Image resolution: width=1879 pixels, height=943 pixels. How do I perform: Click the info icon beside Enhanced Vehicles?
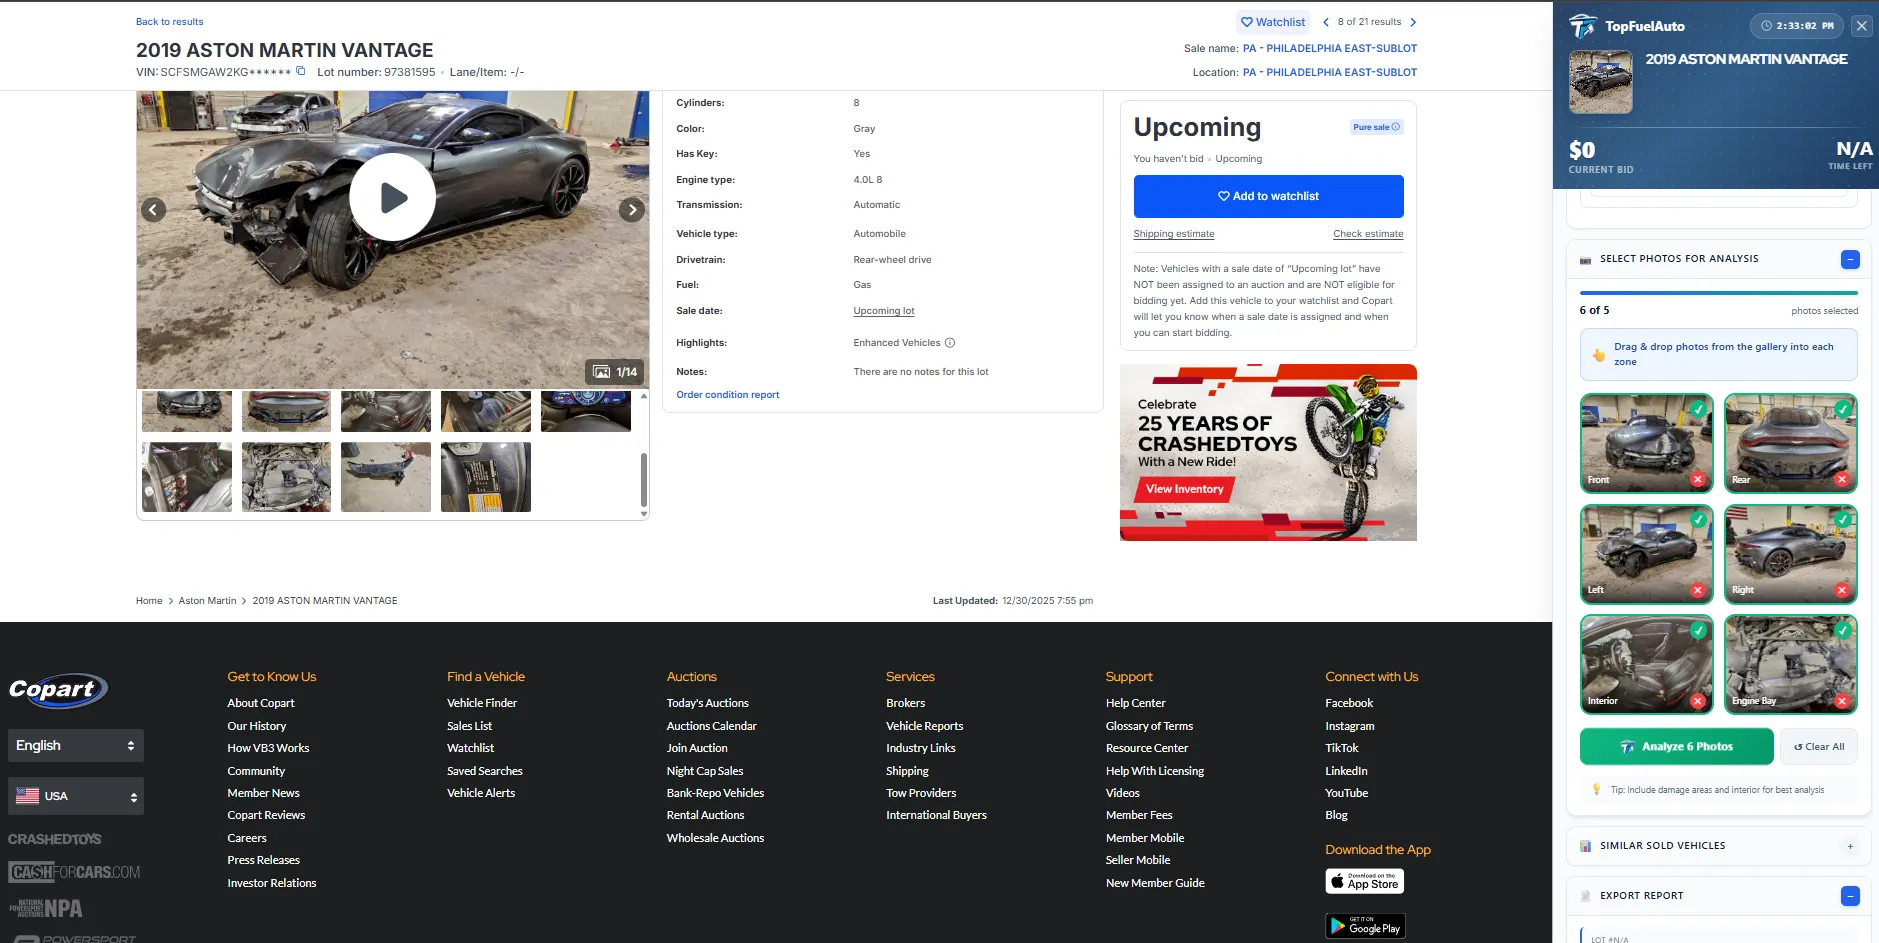coord(949,342)
